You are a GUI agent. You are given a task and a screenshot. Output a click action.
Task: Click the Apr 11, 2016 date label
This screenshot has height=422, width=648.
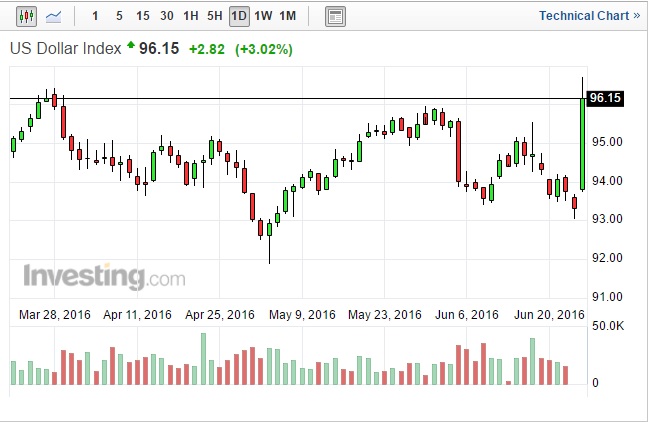pyautogui.click(x=137, y=315)
